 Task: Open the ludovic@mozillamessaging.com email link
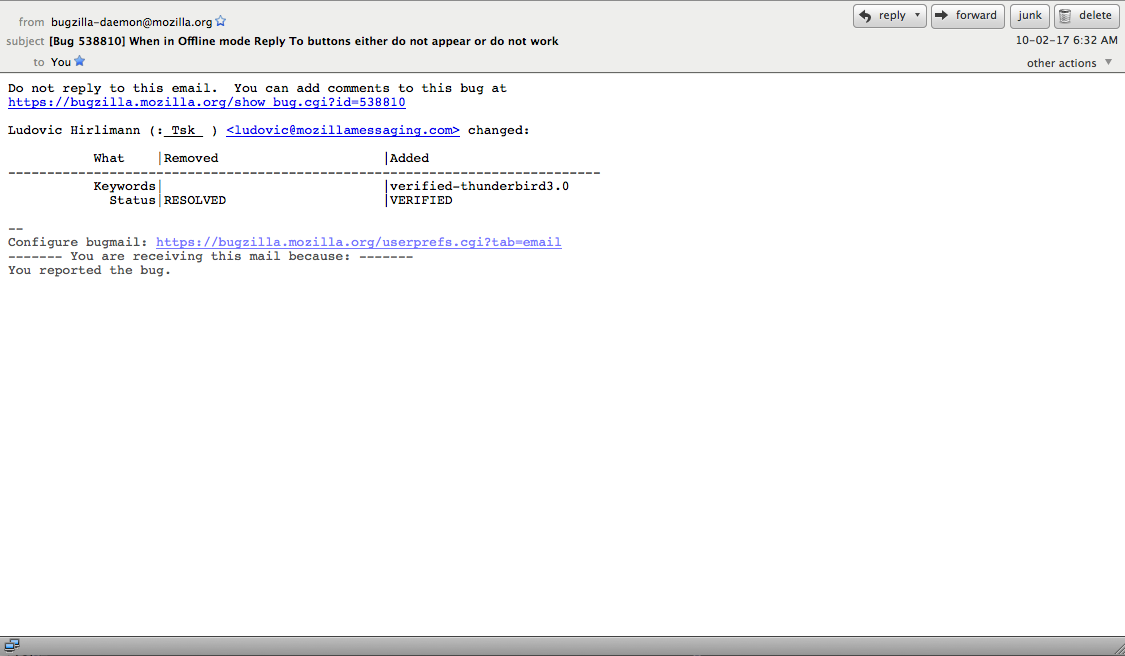(343, 130)
